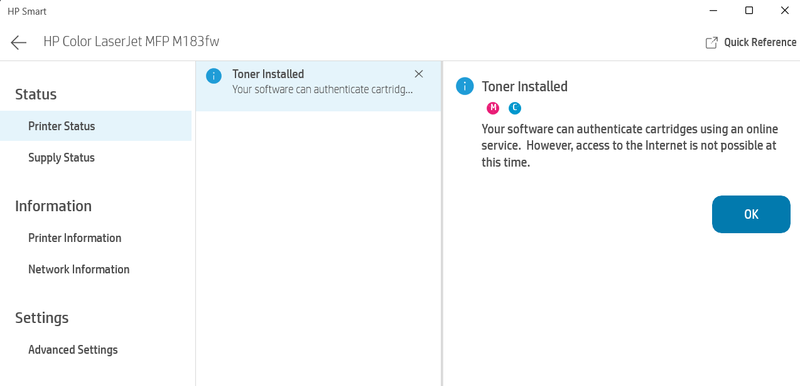Open Network Information page
Screen dimensions: 800x386
(79, 269)
